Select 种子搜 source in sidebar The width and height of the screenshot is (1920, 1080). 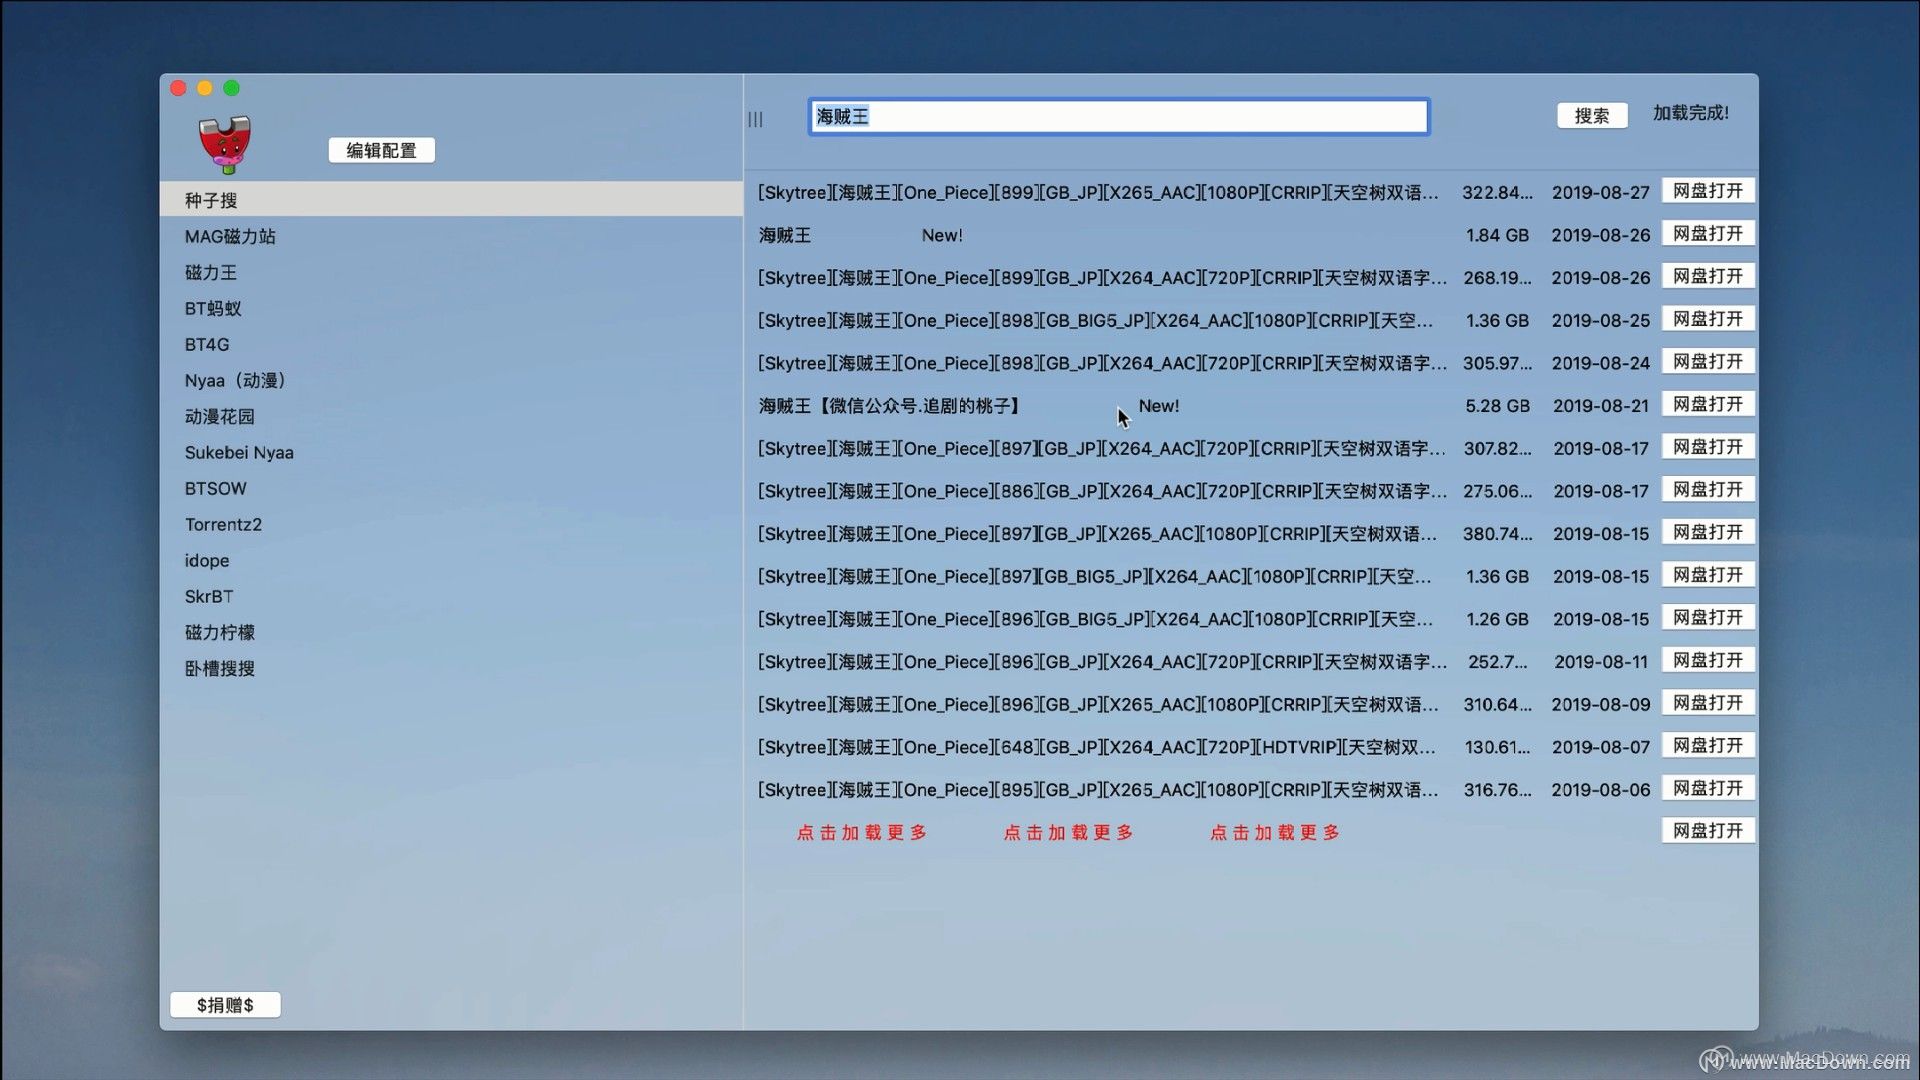[451, 200]
